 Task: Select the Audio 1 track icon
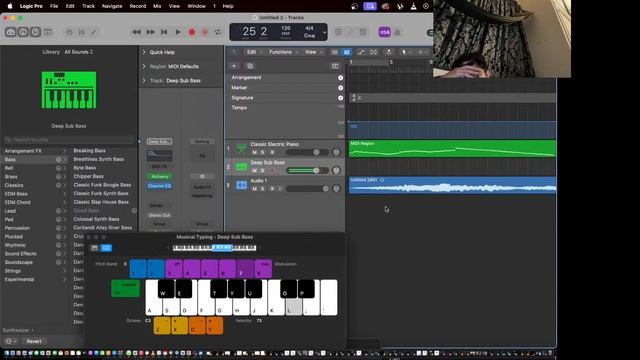(x=242, y=185)
